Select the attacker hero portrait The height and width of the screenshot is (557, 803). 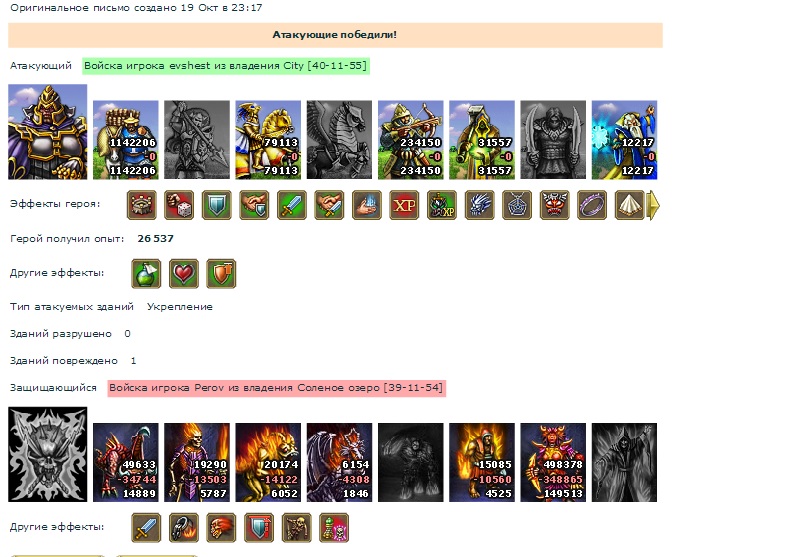click(48, 132)
